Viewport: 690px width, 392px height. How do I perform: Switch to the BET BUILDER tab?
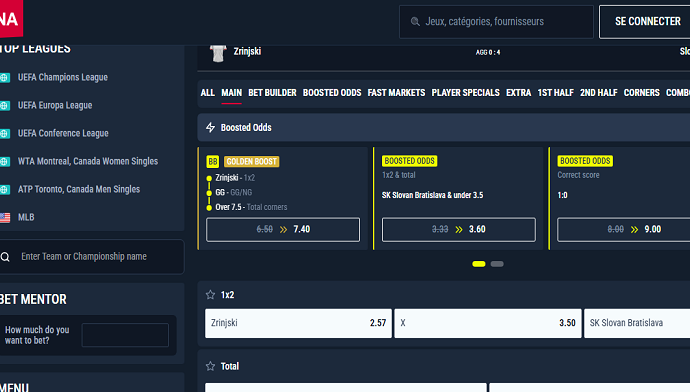click(x=272, y=93)
